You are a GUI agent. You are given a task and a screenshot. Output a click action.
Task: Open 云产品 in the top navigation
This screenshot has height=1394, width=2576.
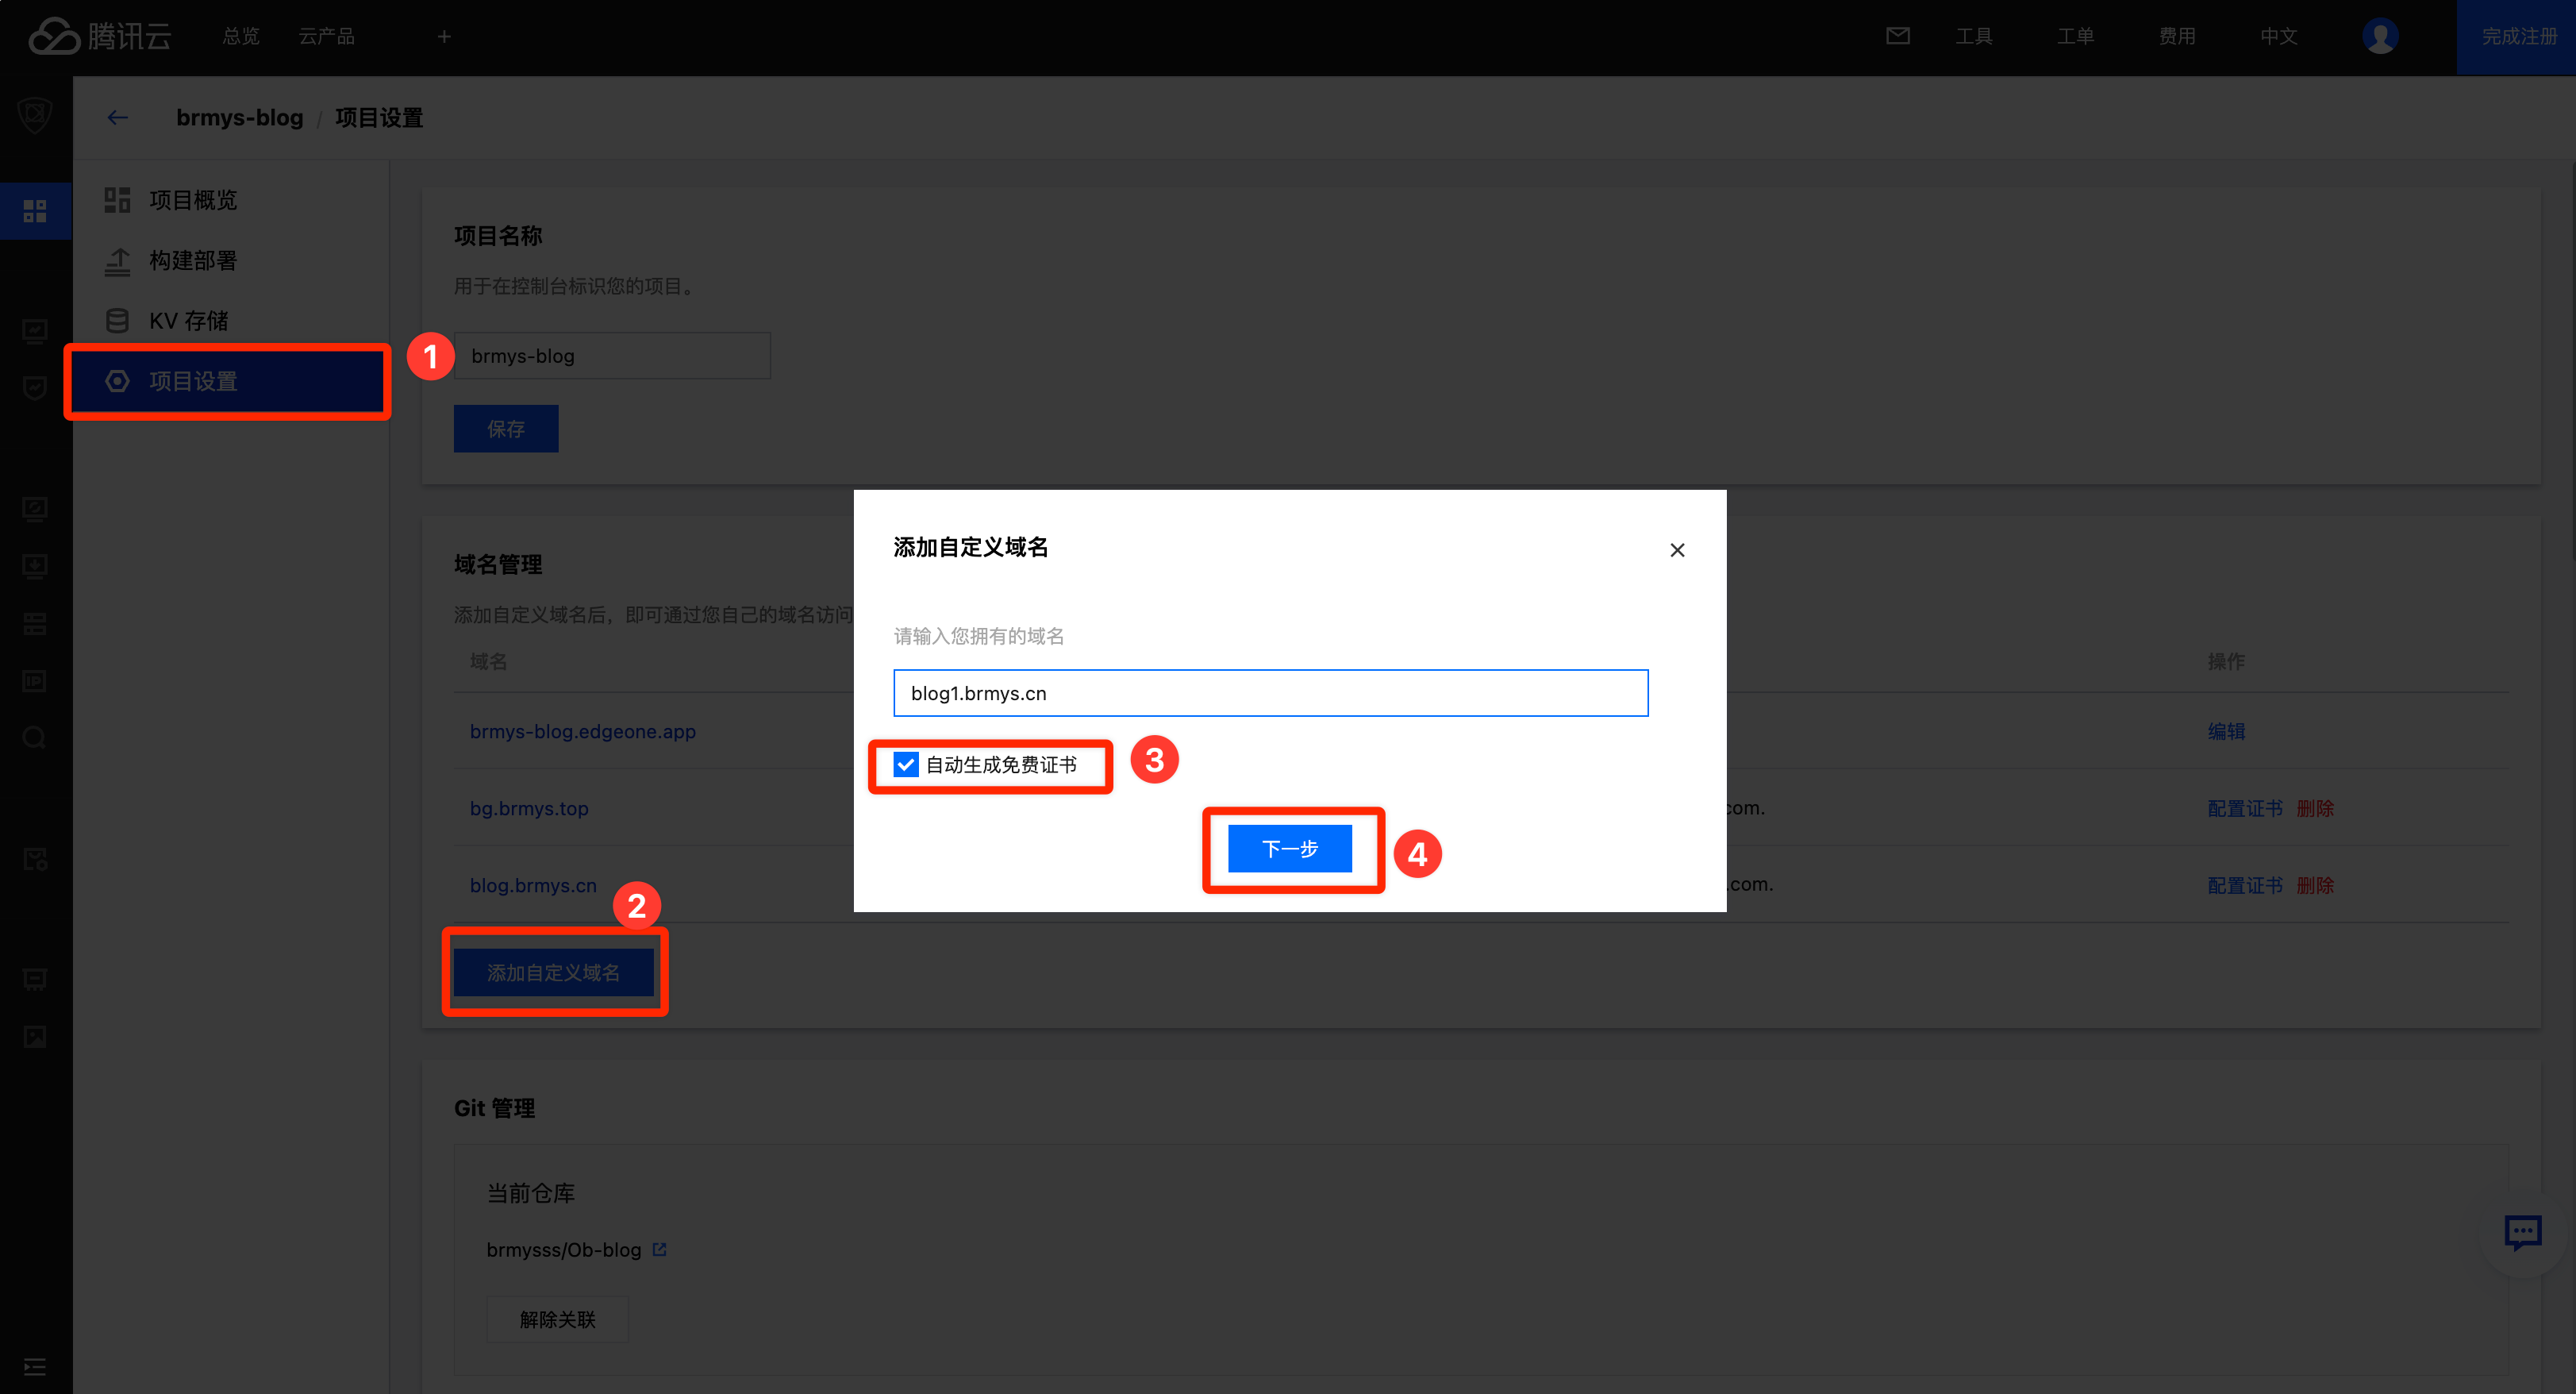[326, 36]
